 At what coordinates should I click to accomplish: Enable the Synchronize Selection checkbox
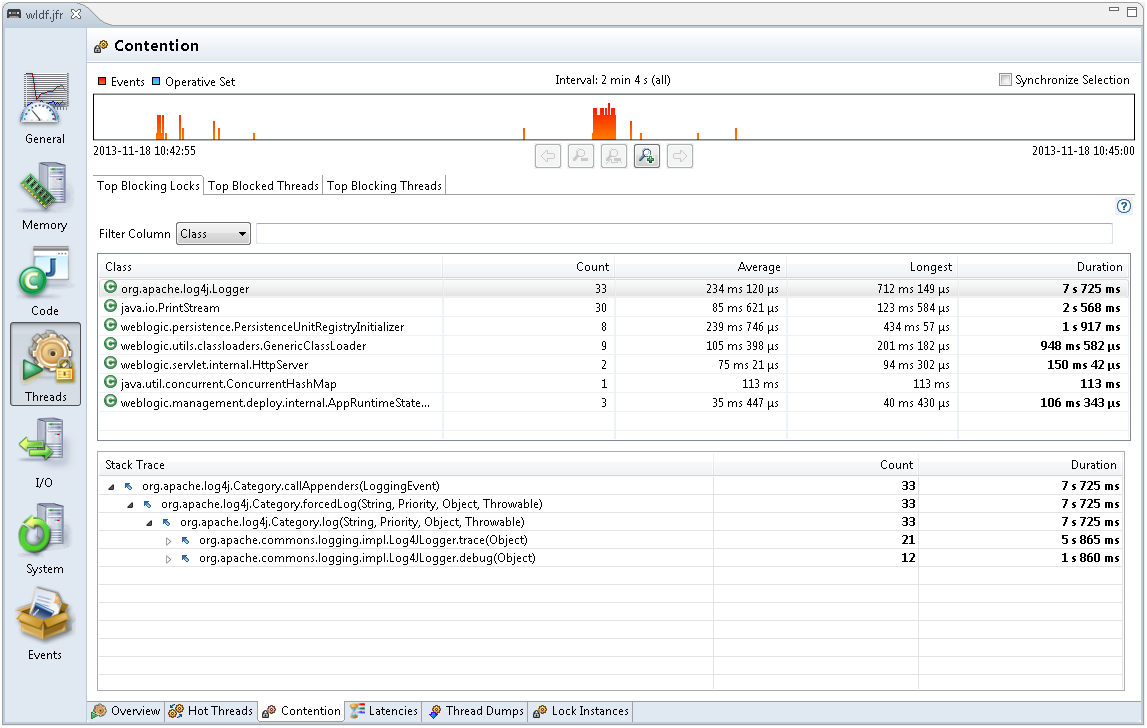pos(1005,80)
